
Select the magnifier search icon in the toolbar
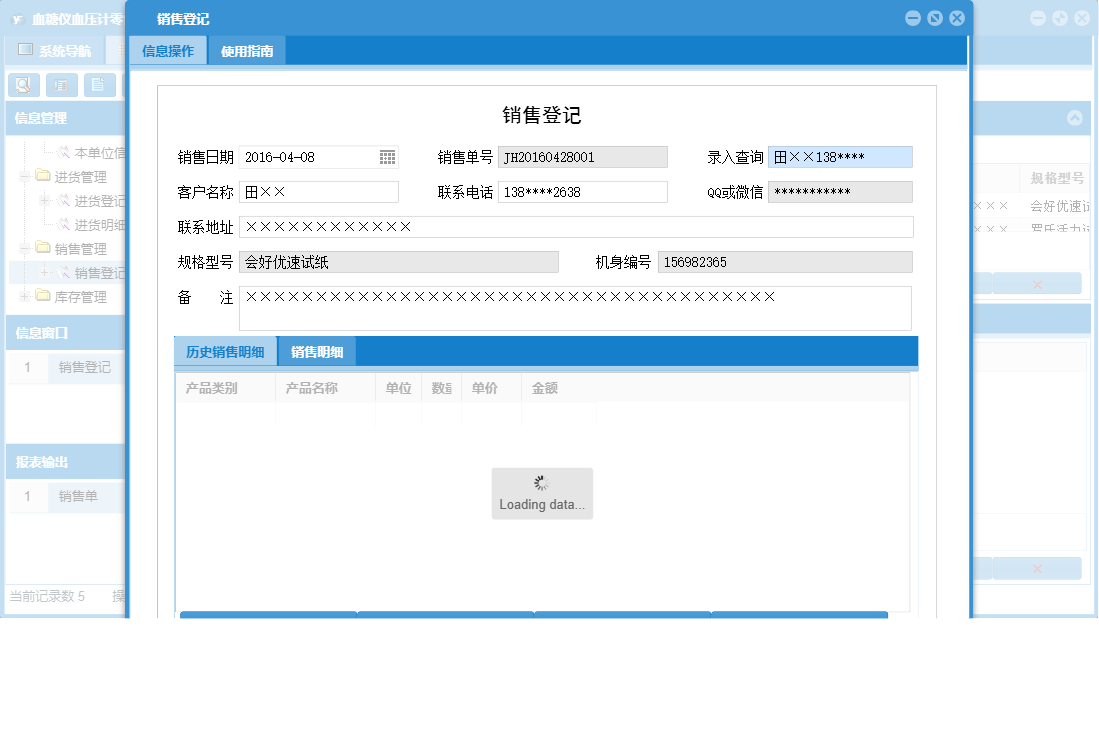[22, 84]
